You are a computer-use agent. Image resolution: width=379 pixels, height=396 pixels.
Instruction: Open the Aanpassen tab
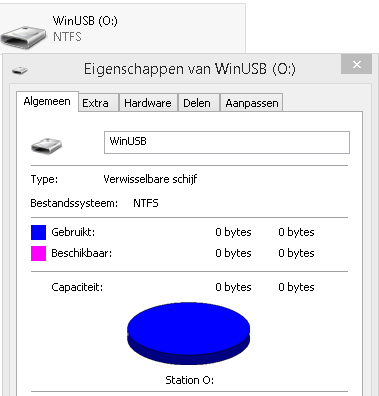pos(252,103)
